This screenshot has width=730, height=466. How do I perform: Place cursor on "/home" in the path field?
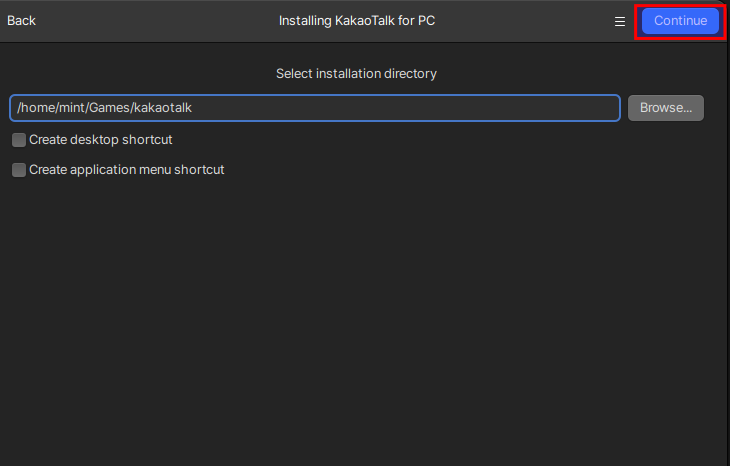37,108
